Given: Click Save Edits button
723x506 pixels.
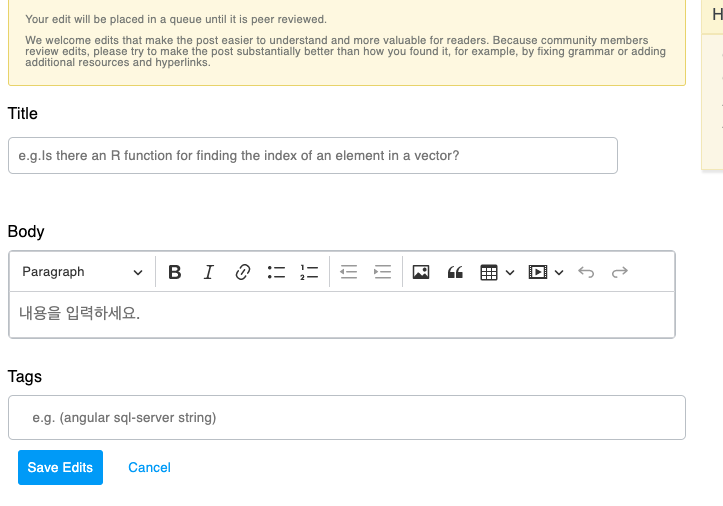Looking at the screenshot, I should pyautogui.click(x=60, y=467).
